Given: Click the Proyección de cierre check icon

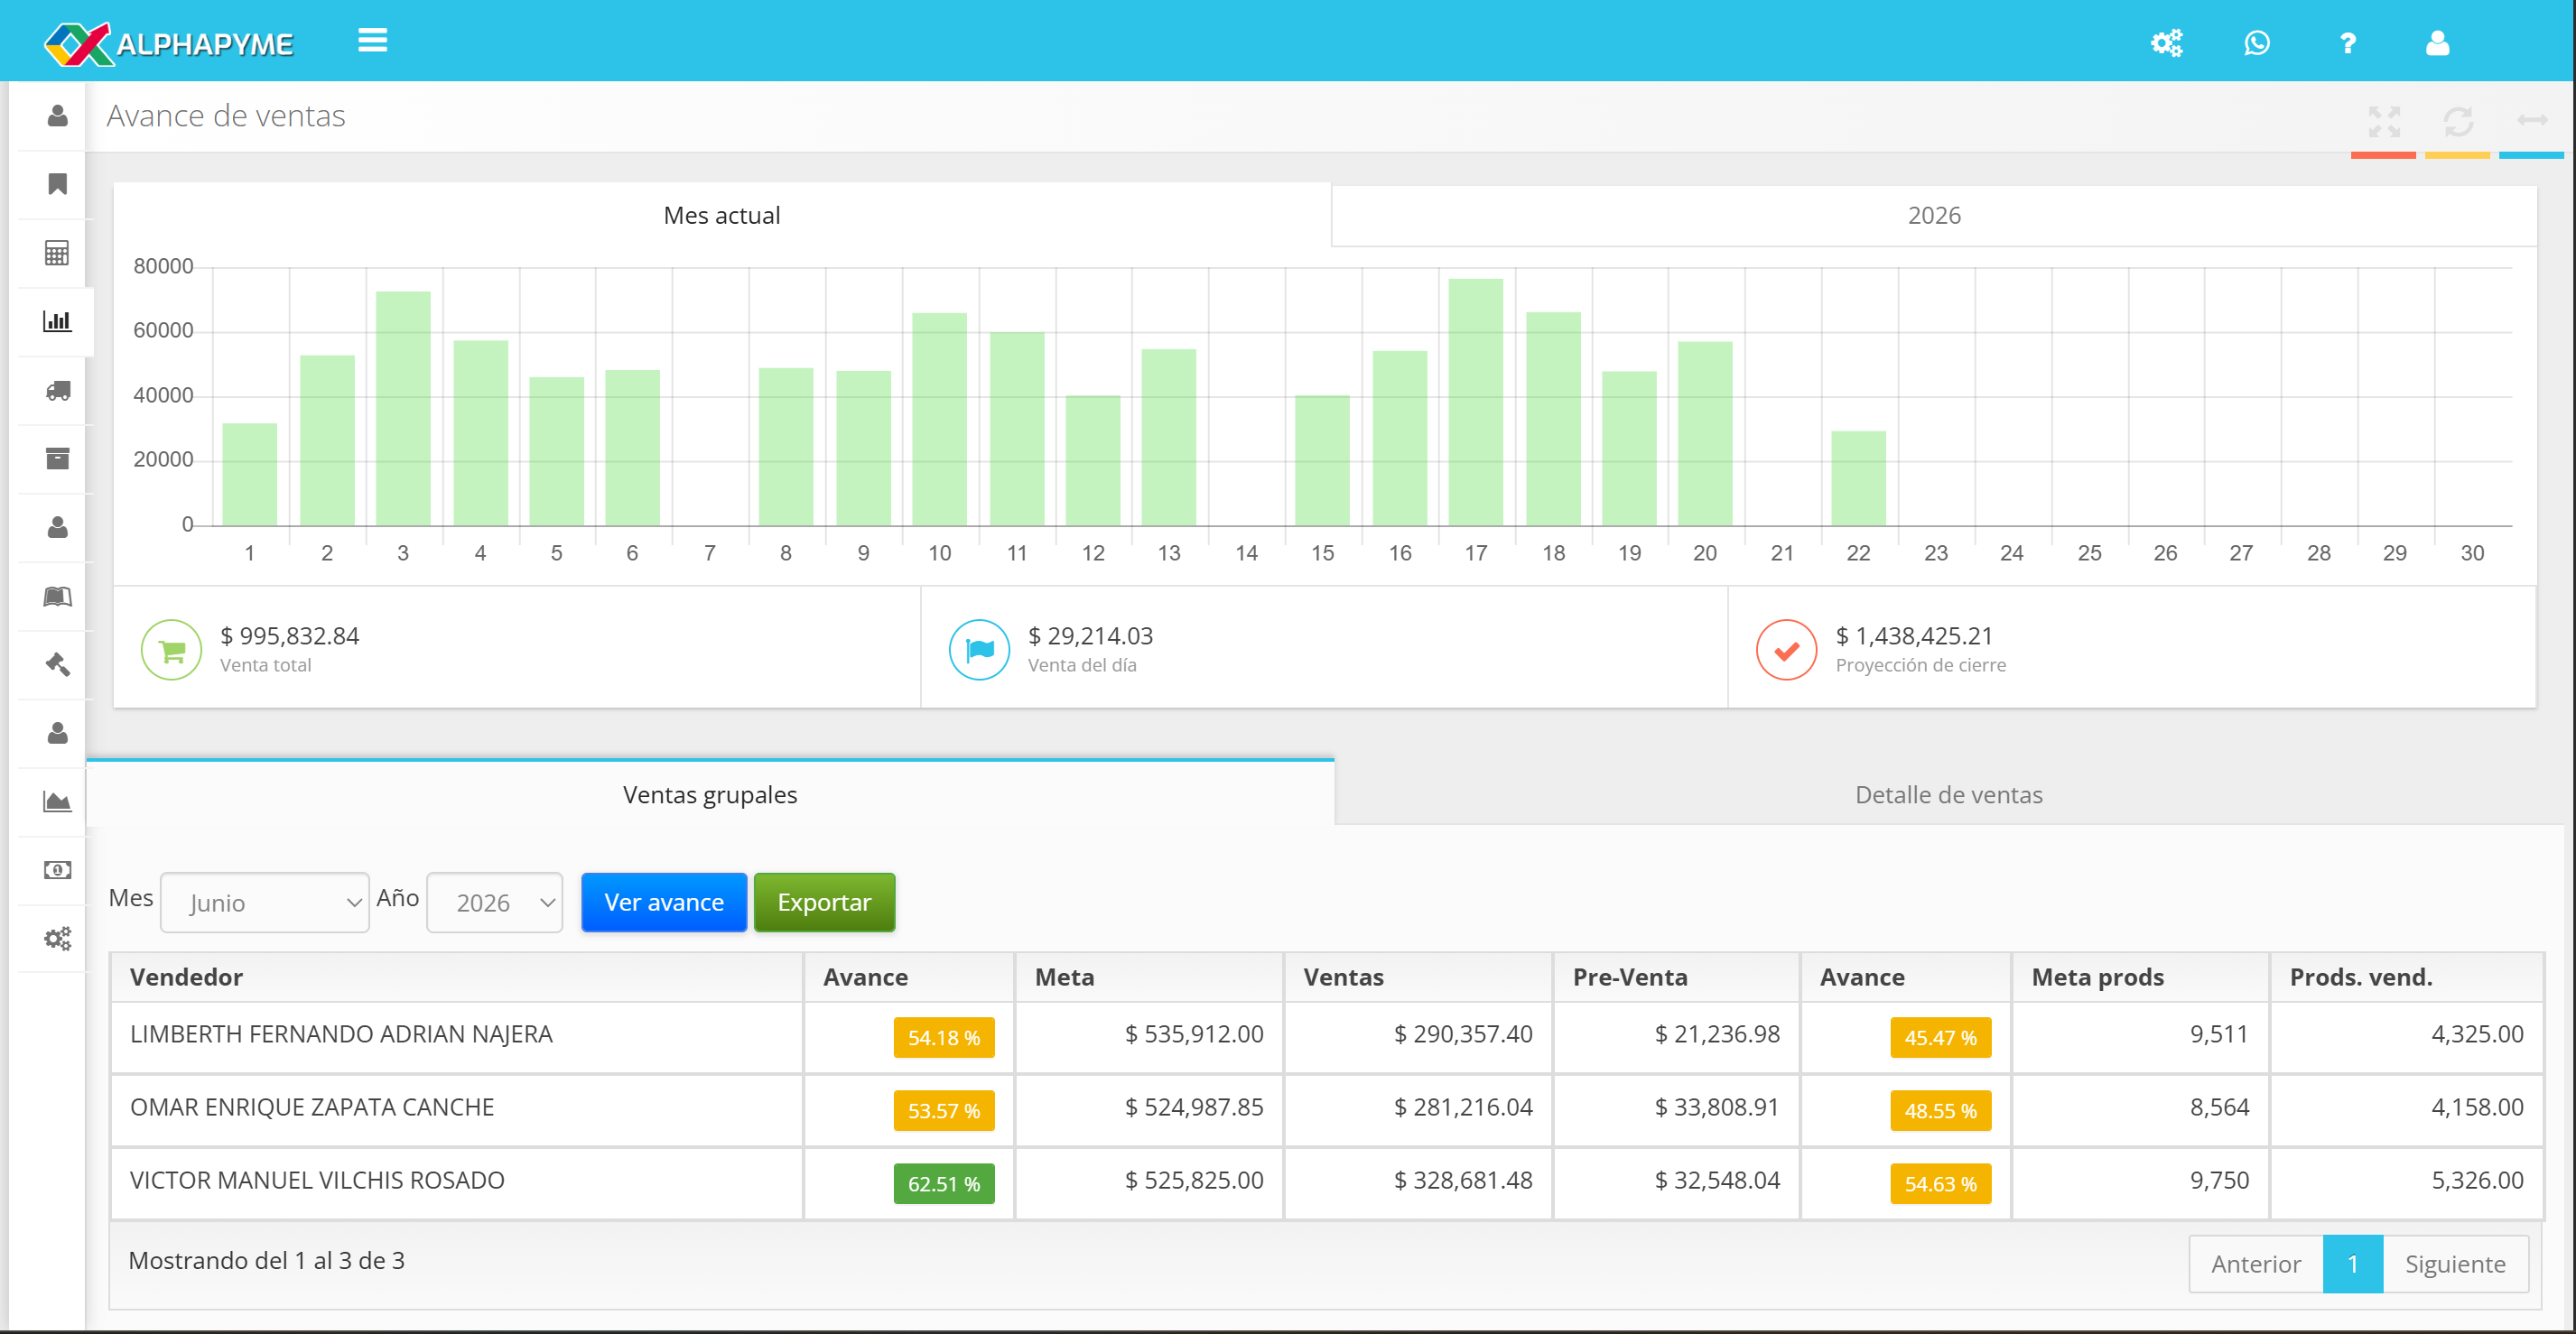Looking at the screenshot, I should (x=1786, y=650).
